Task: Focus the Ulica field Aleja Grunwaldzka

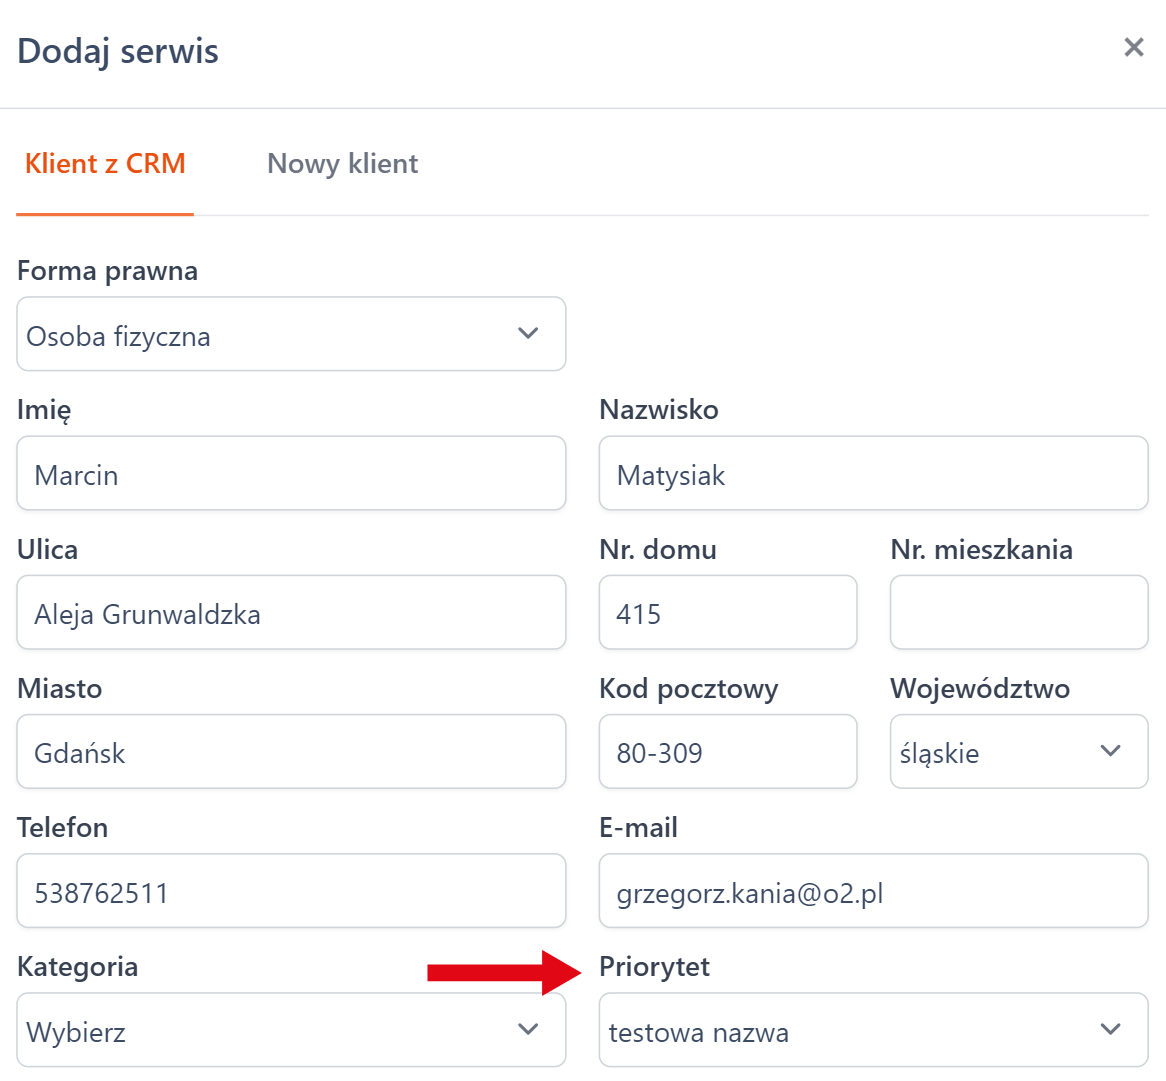Action: pyautogui.click(x=291, y=613)
